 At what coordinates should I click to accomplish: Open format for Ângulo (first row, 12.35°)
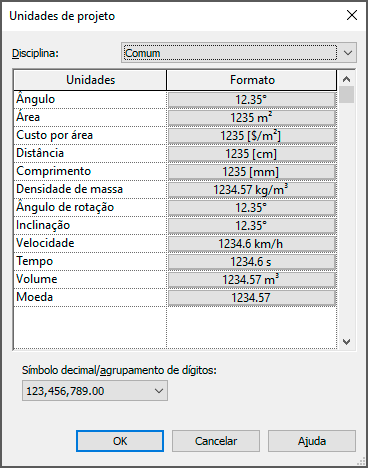click(252, 100)
